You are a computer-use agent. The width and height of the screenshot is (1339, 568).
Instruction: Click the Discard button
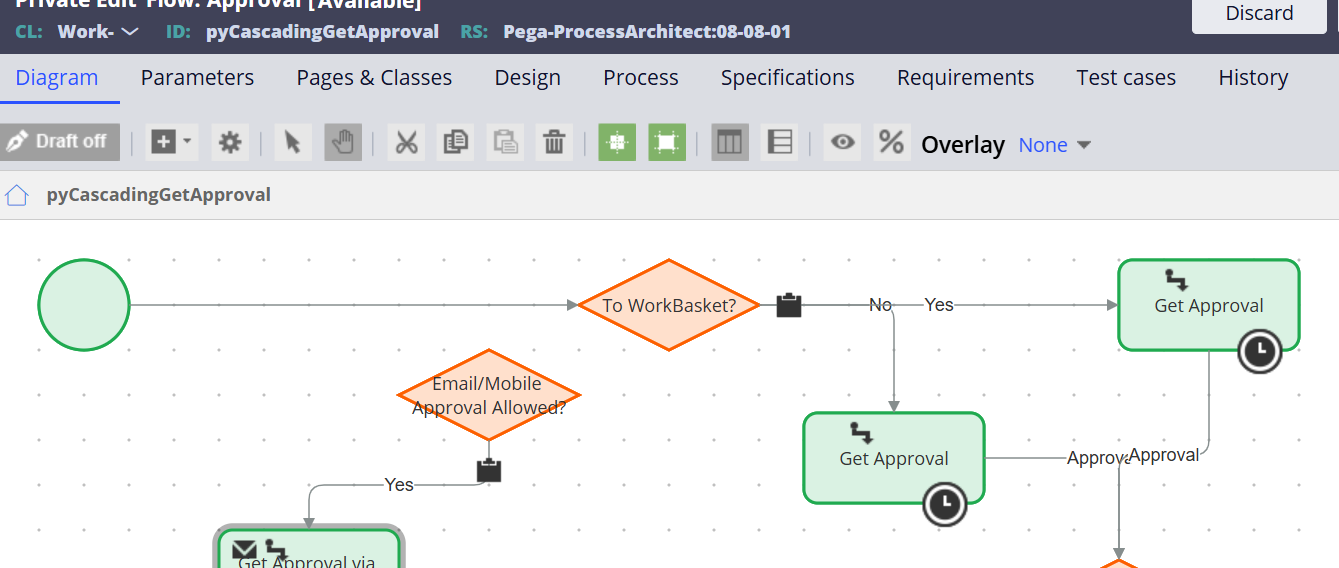(x=1260, y=14)
